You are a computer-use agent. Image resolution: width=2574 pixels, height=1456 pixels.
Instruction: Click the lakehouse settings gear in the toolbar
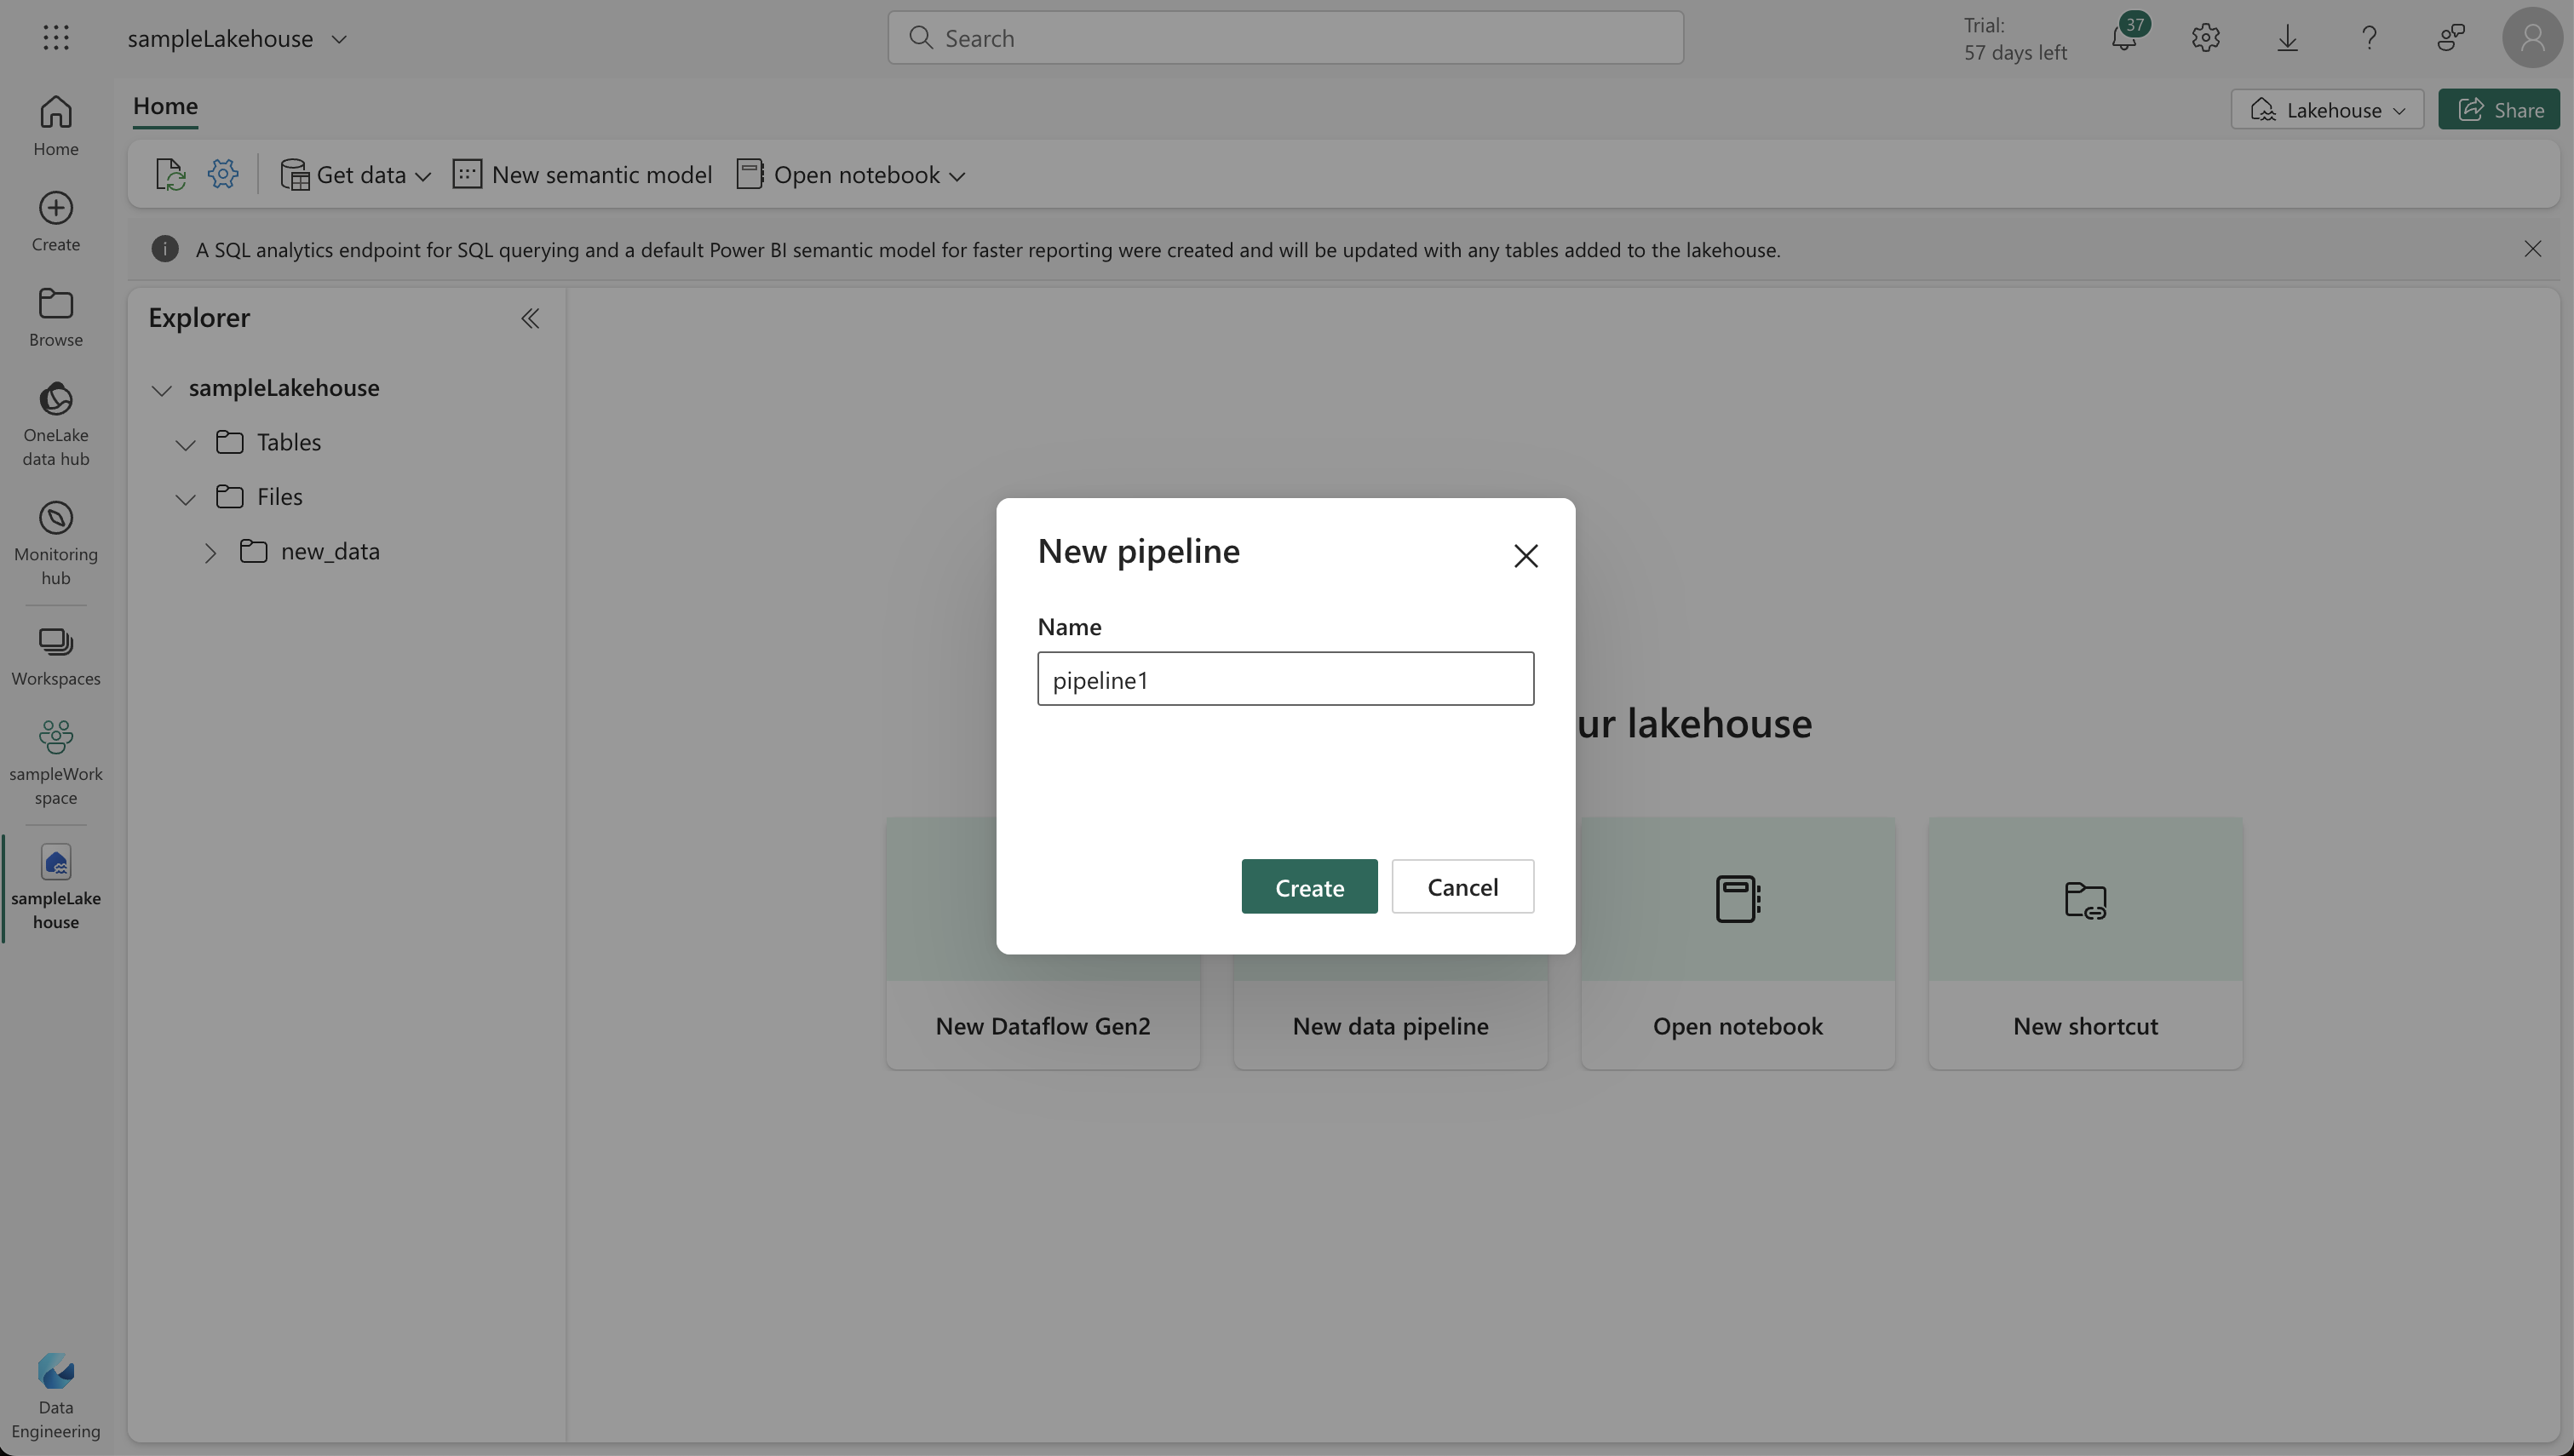coord(223,174)
